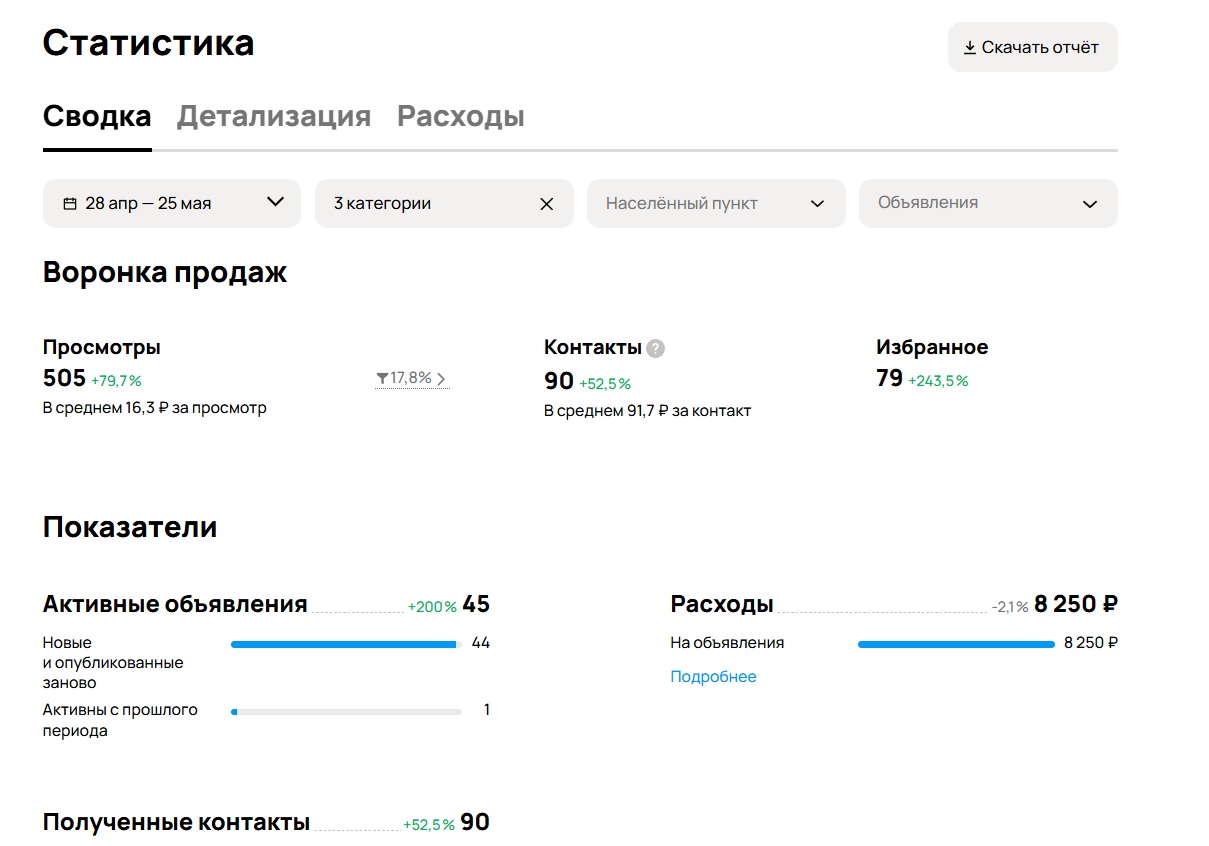Click the Просмотры value 505
Viewport: 1209px width, 846px height.
tap(64, 378)
